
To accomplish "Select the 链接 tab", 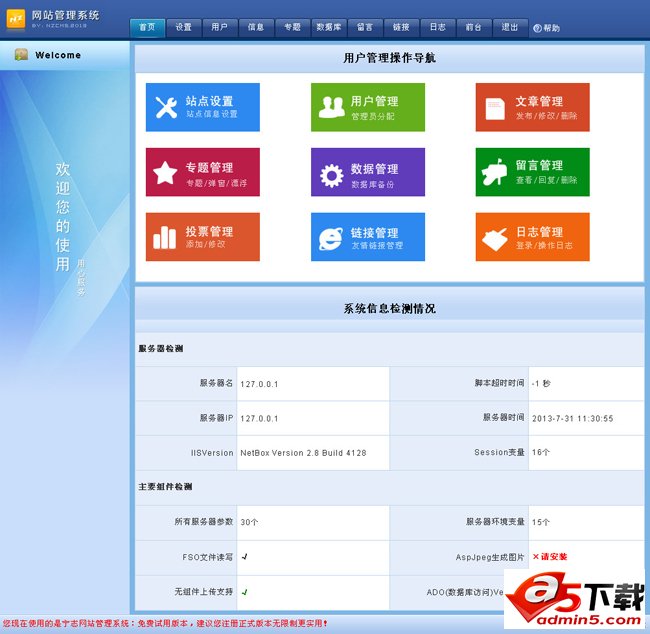I will [401, 27].
